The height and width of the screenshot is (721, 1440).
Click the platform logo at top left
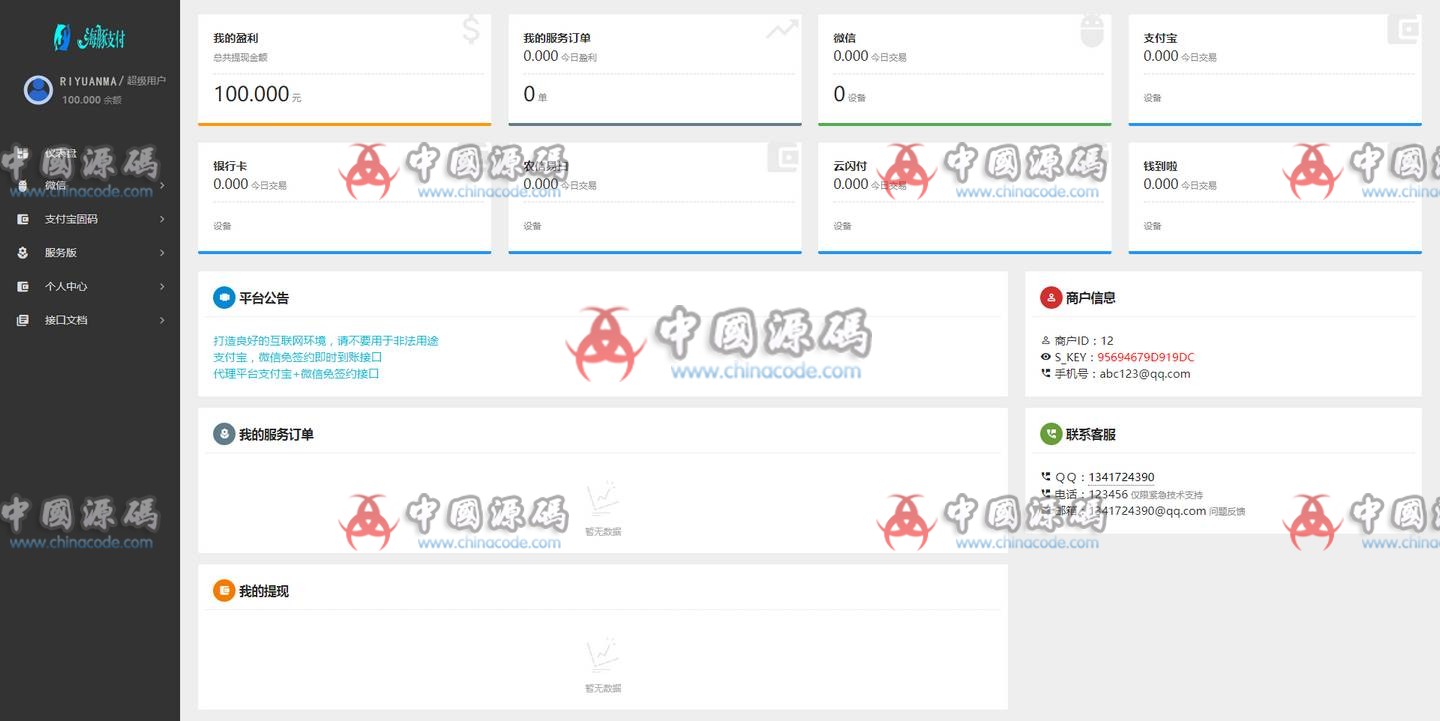[x=88, y=36]
